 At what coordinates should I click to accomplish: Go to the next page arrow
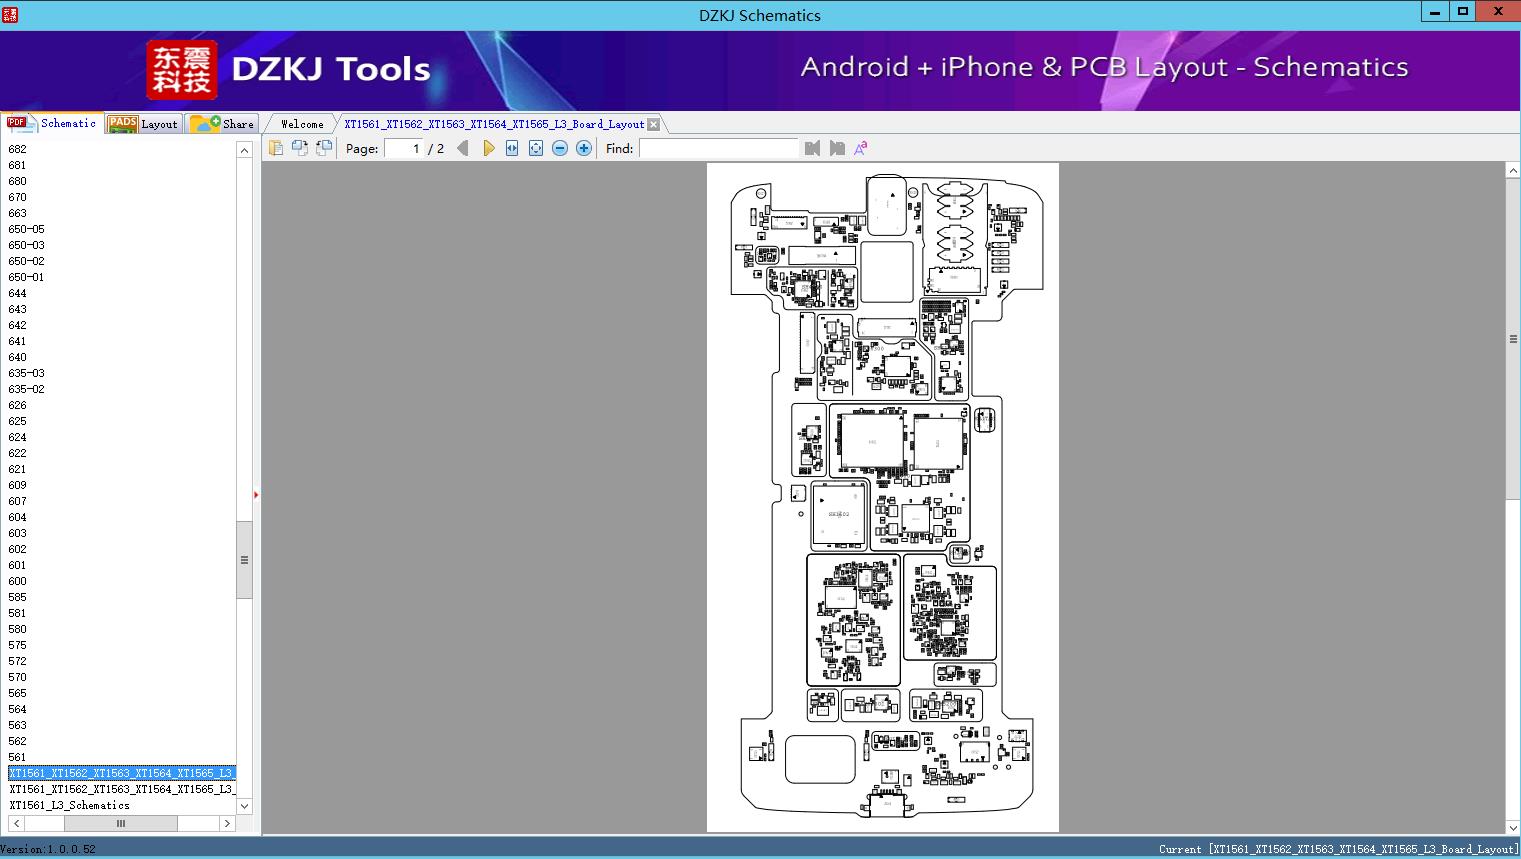[488, 148]
